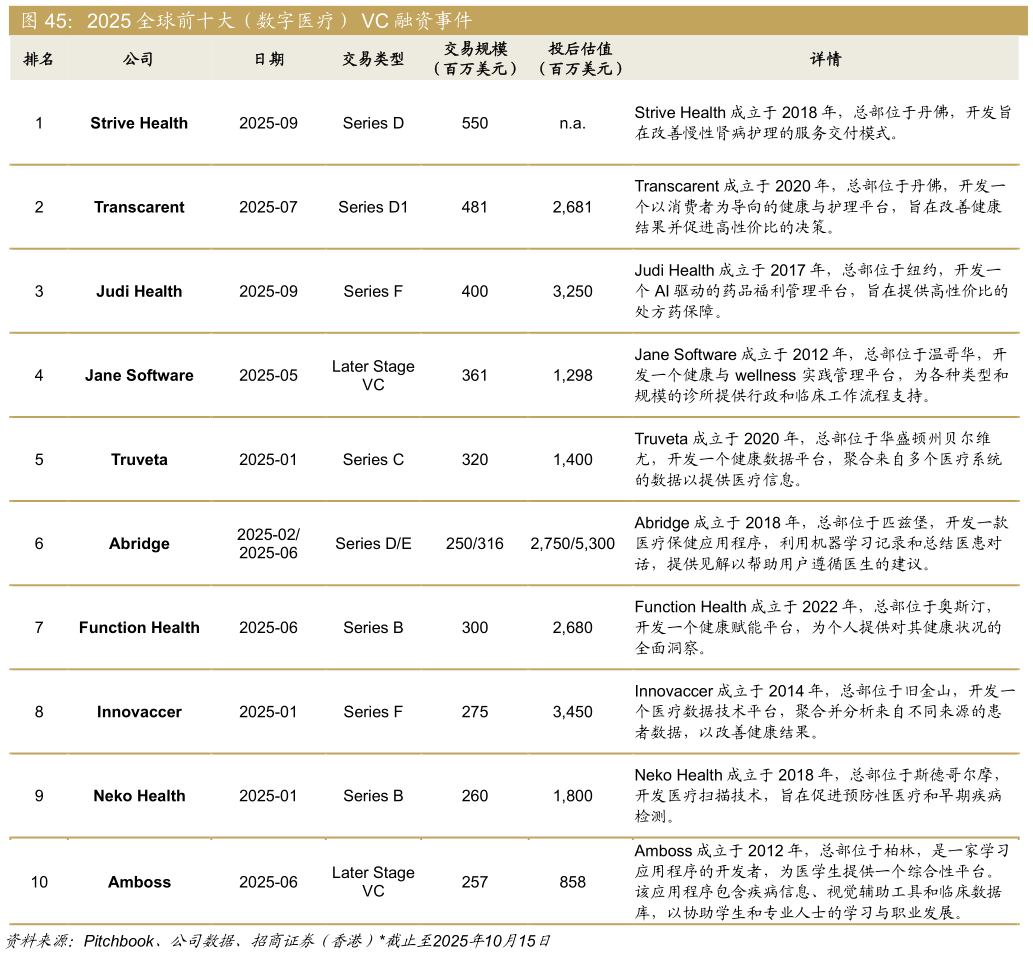Viewport: 1033px width, 954px height.
Task: Select first row cell under 详情 column
Action: [825, 122]
